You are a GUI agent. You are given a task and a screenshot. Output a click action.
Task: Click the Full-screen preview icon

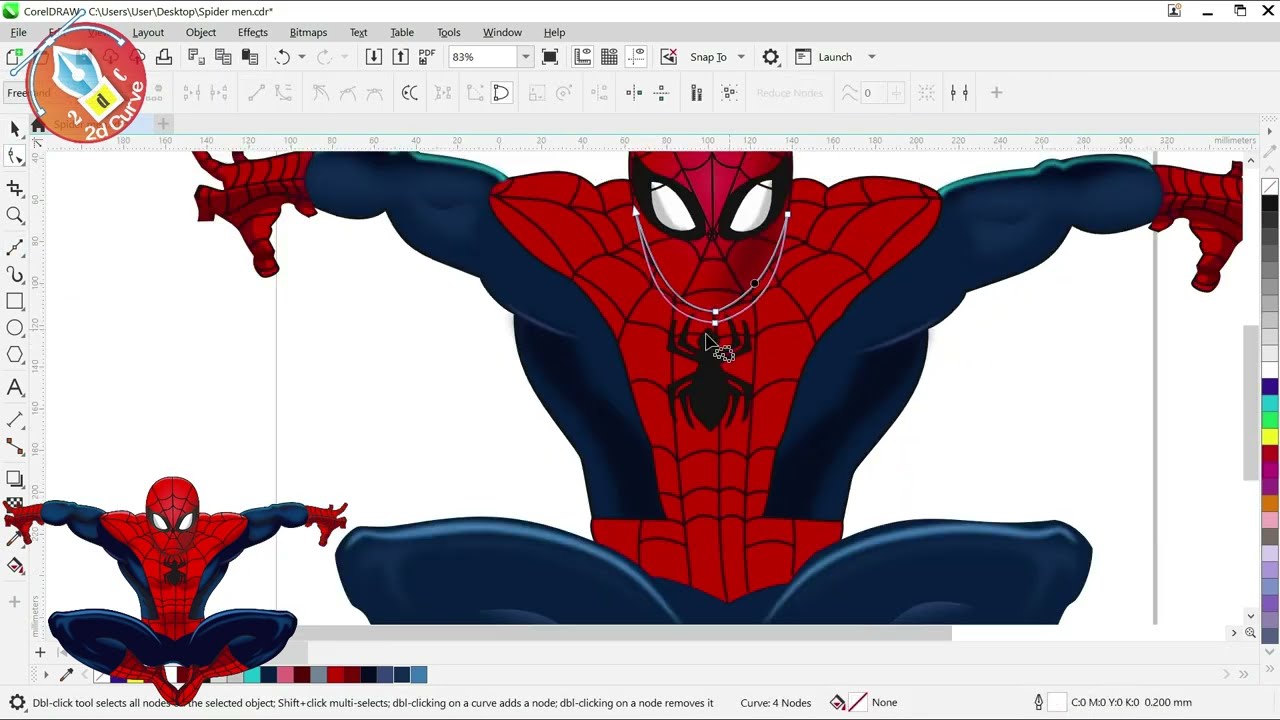coord(549,57)
